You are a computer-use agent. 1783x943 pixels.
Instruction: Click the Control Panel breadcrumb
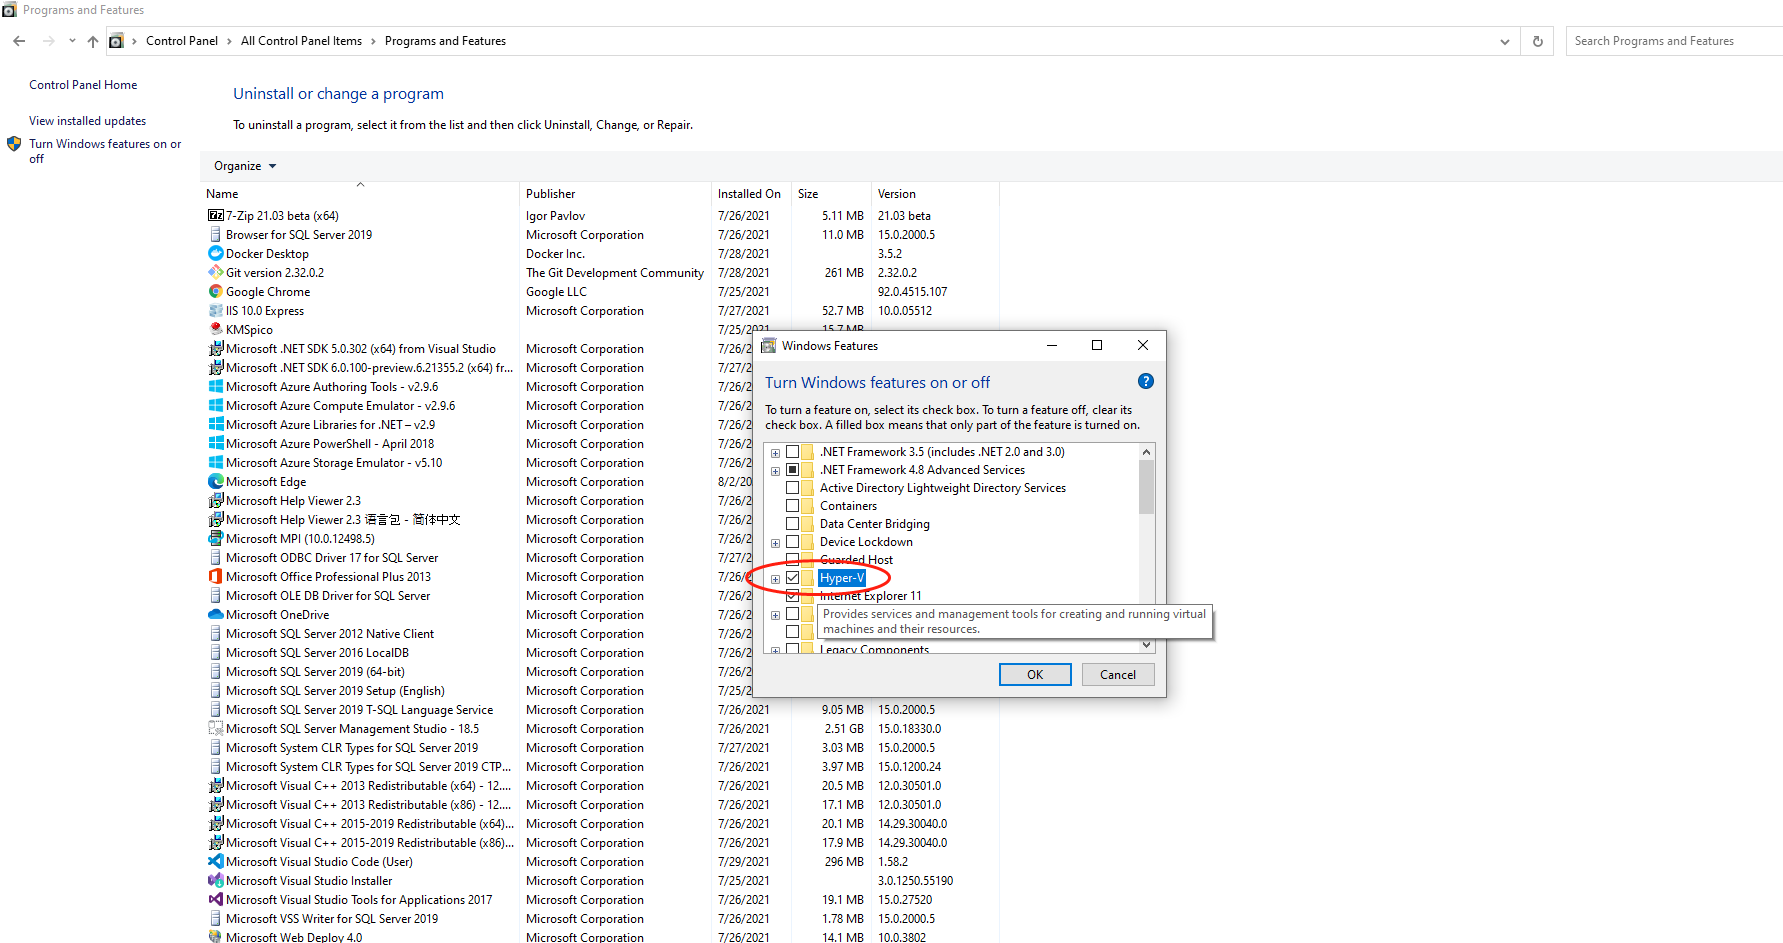pyautogui.click(x=182, y=41)
